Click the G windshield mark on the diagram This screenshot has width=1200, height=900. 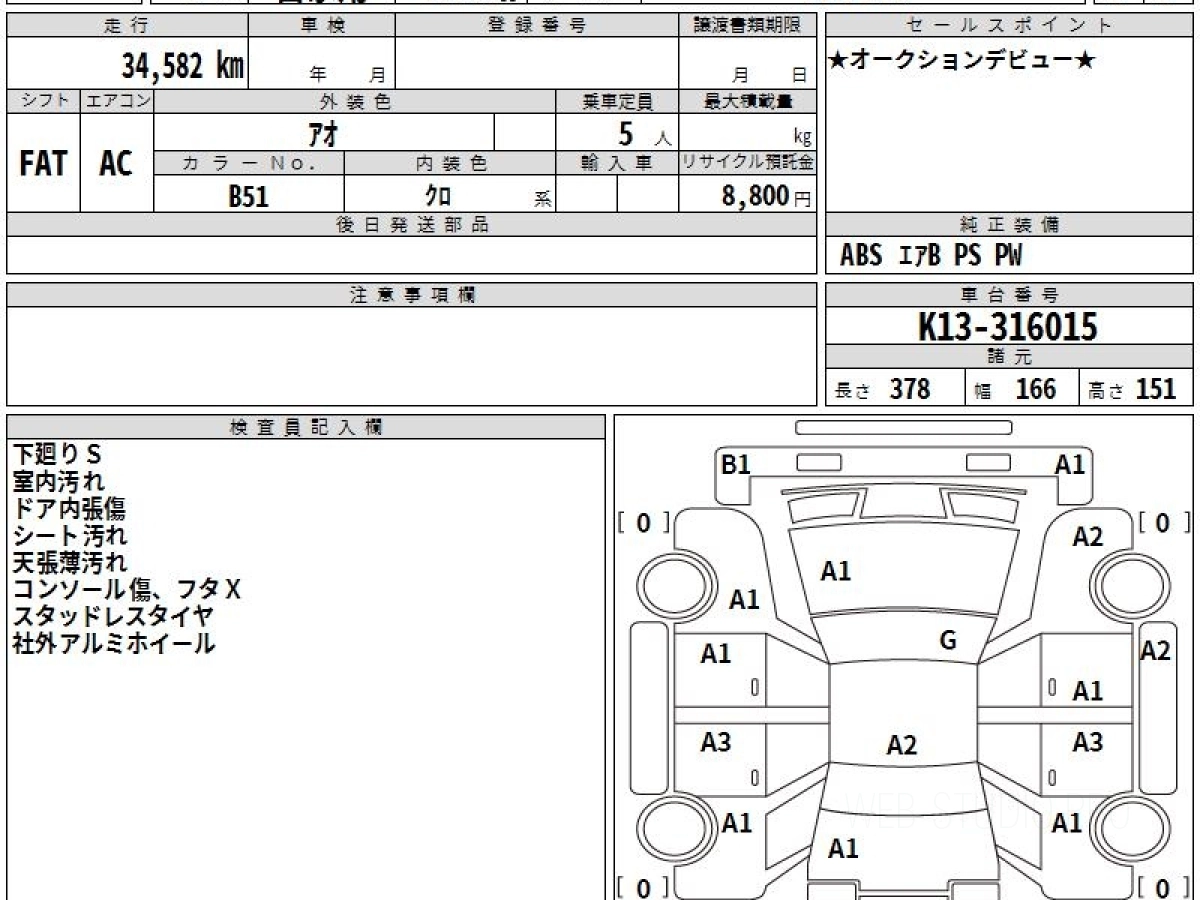(949, 641)
